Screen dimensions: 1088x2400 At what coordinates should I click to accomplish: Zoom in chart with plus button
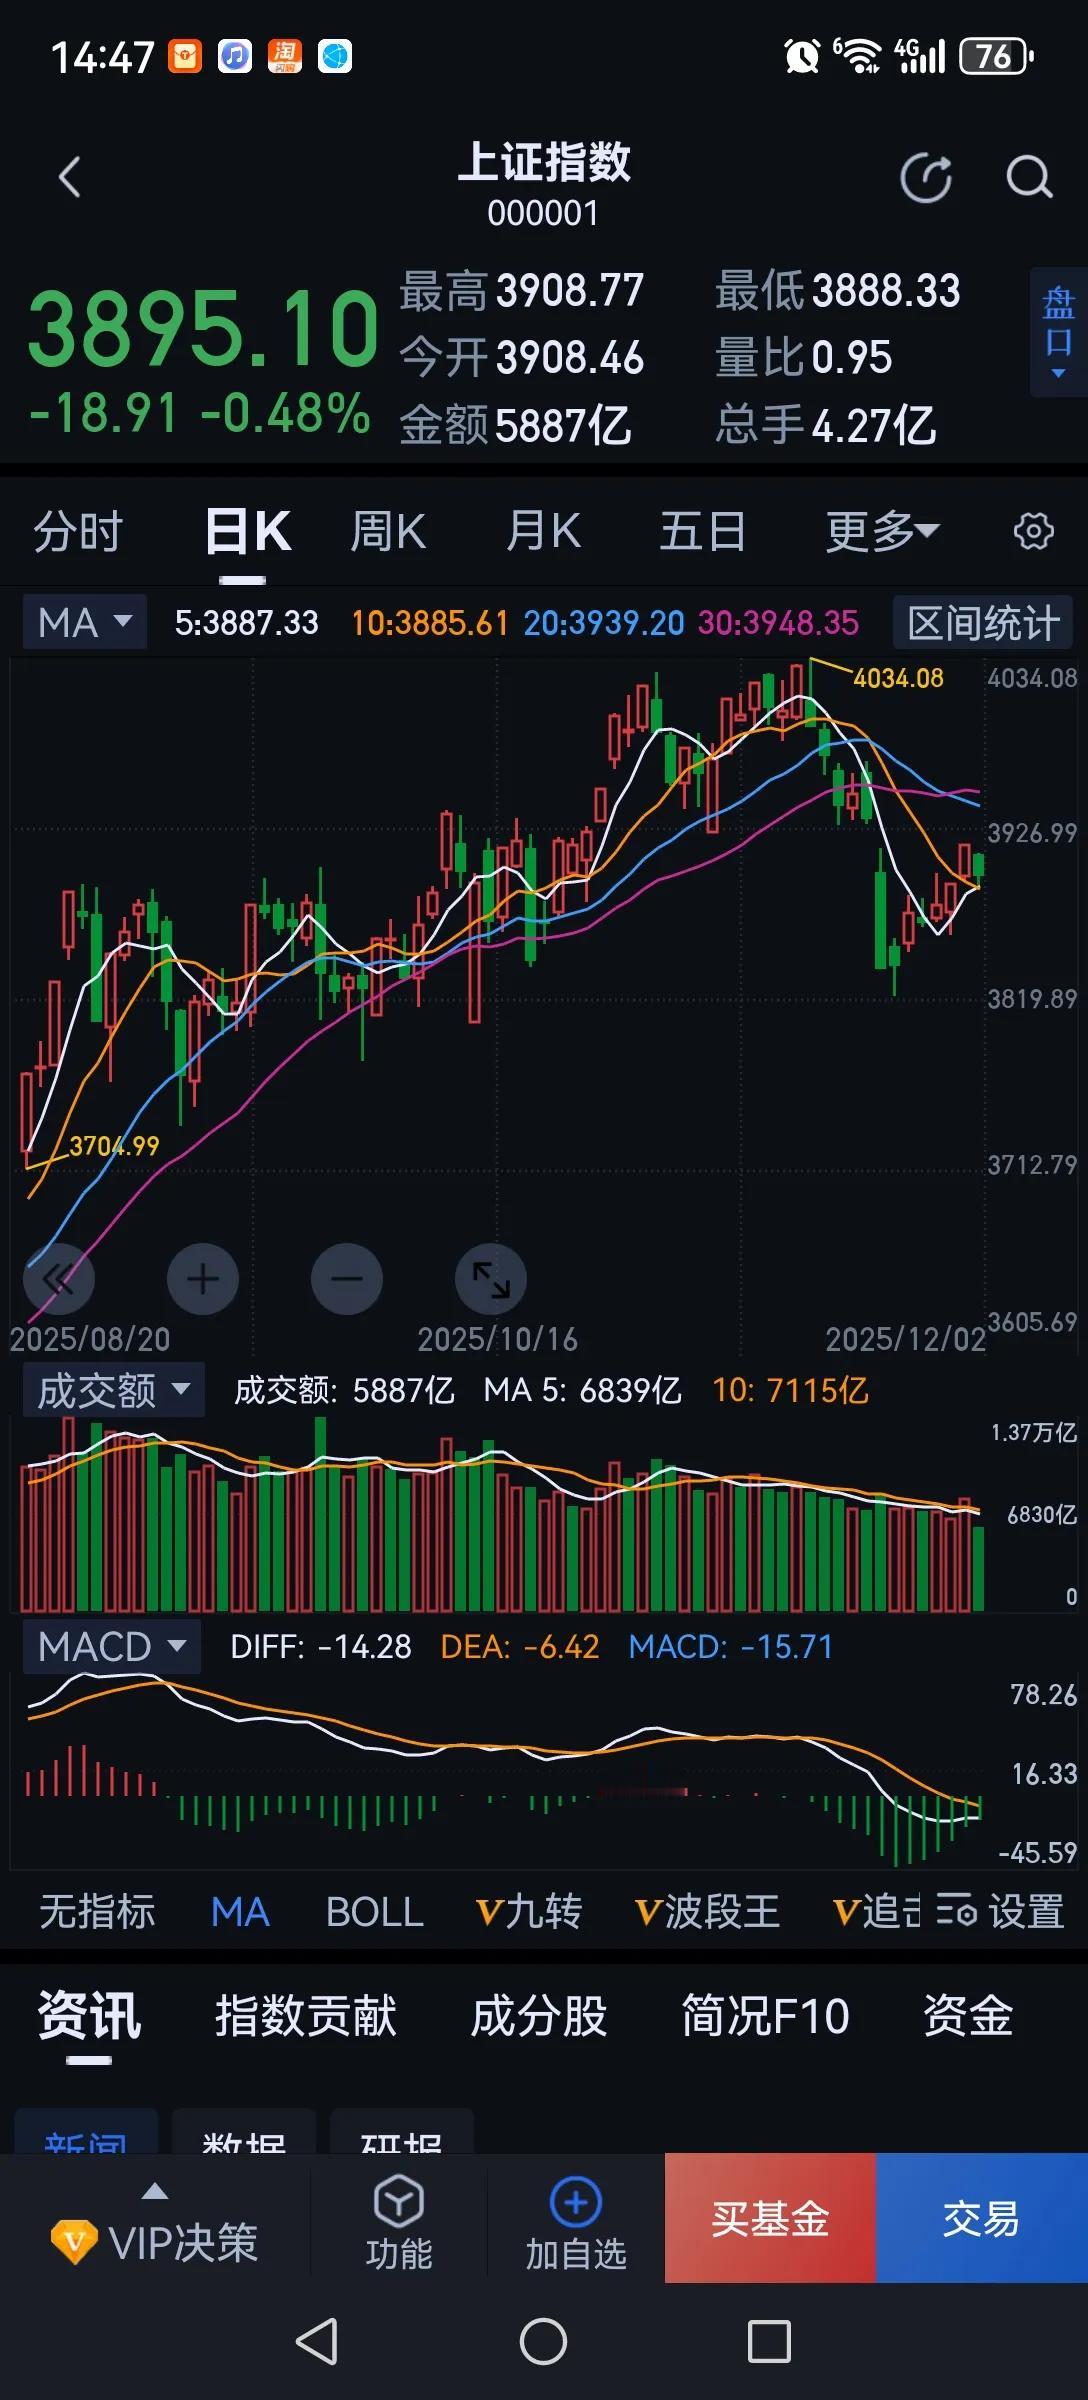[203, 1279]
